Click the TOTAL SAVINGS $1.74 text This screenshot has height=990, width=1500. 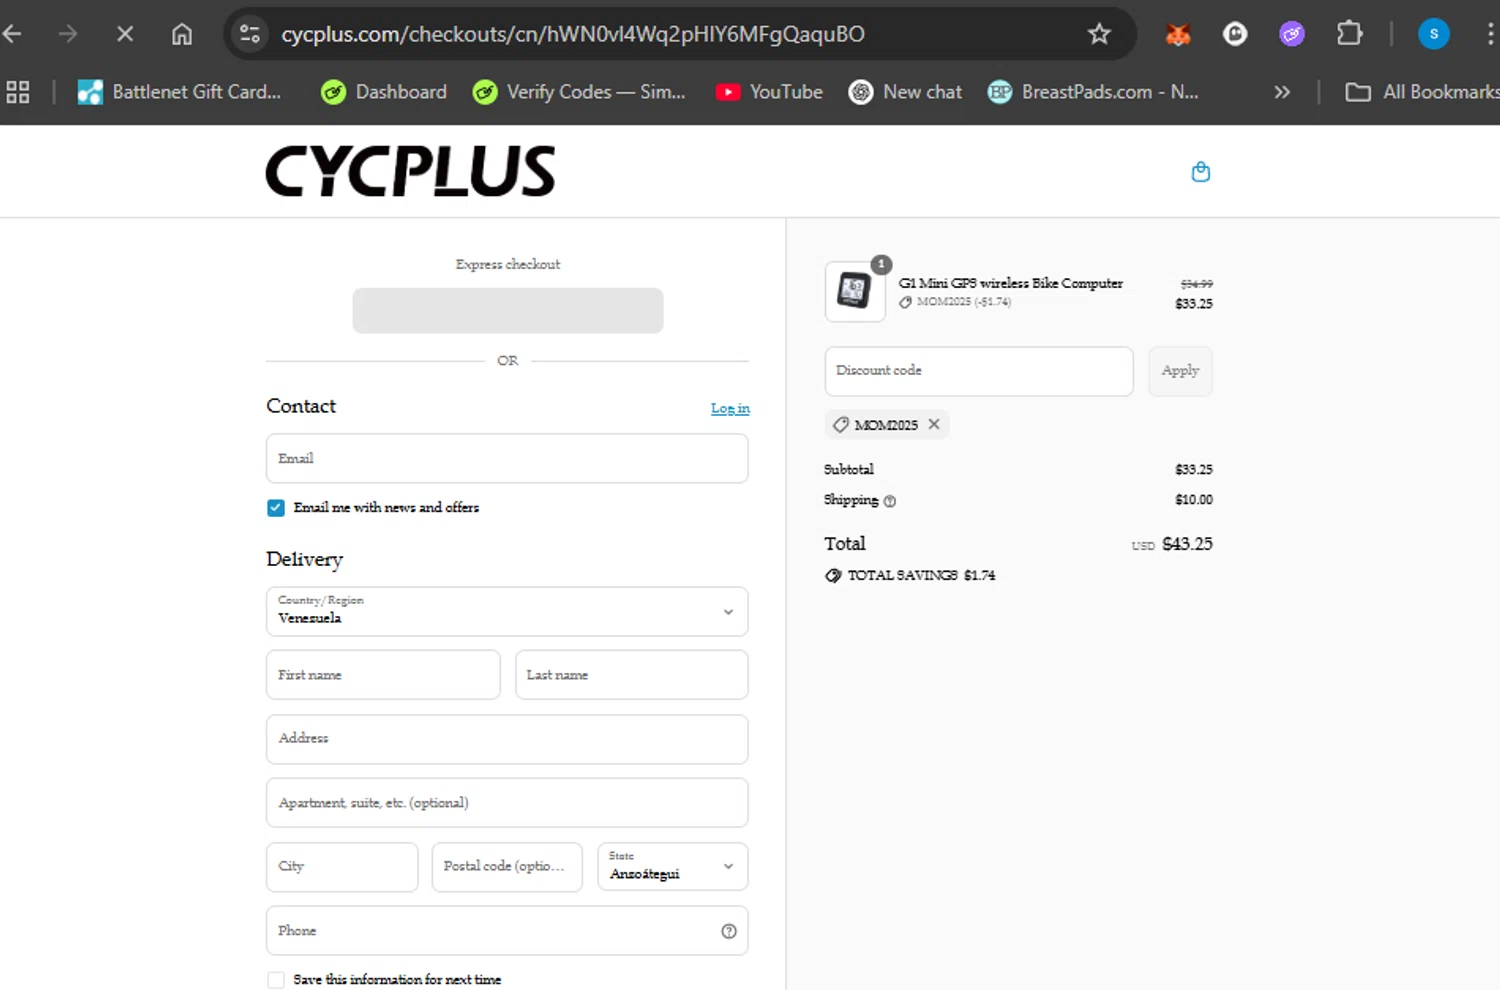[921, 575]
